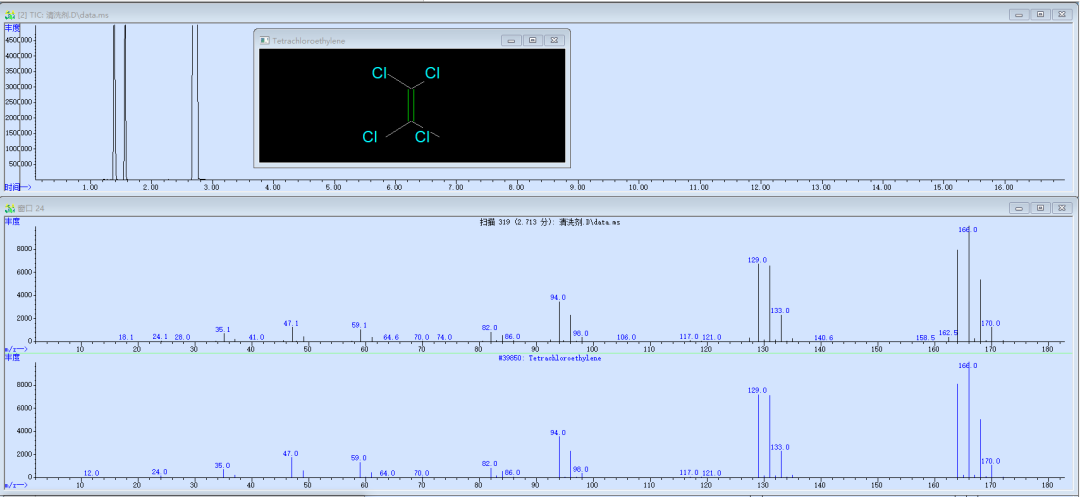The image size is (1080, 497).
Task: Click the 94.0 peak in the library spectrum
Action: [x=559, y=457]
